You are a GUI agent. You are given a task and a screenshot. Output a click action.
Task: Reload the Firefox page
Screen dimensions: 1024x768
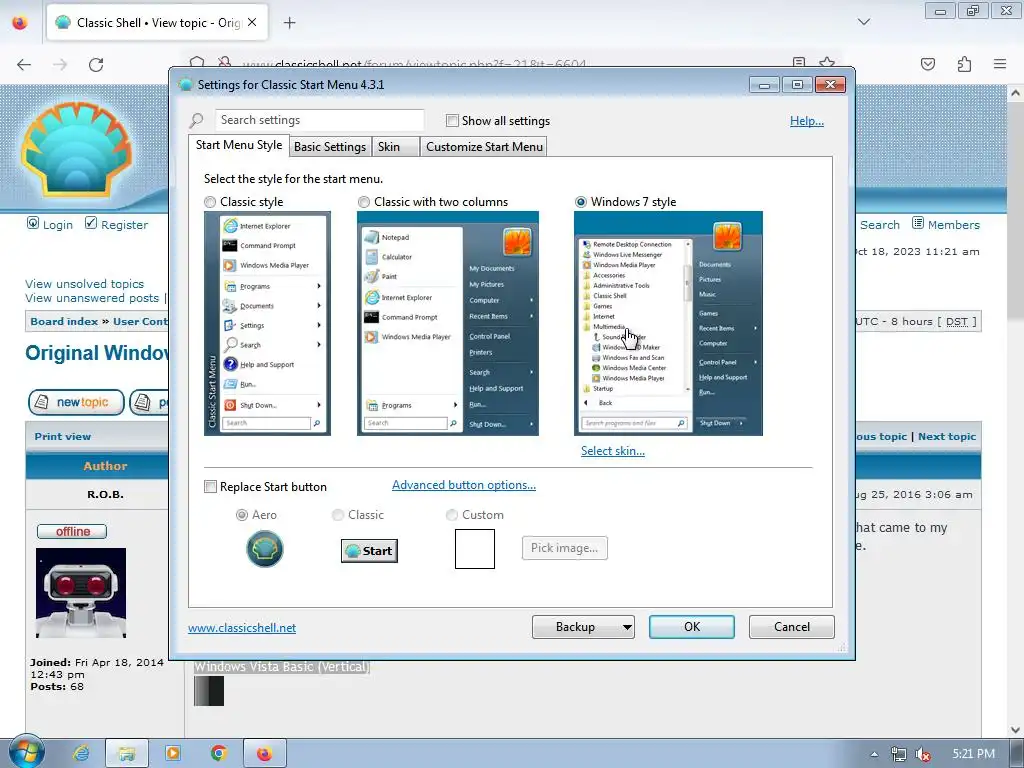click(96, 64)
